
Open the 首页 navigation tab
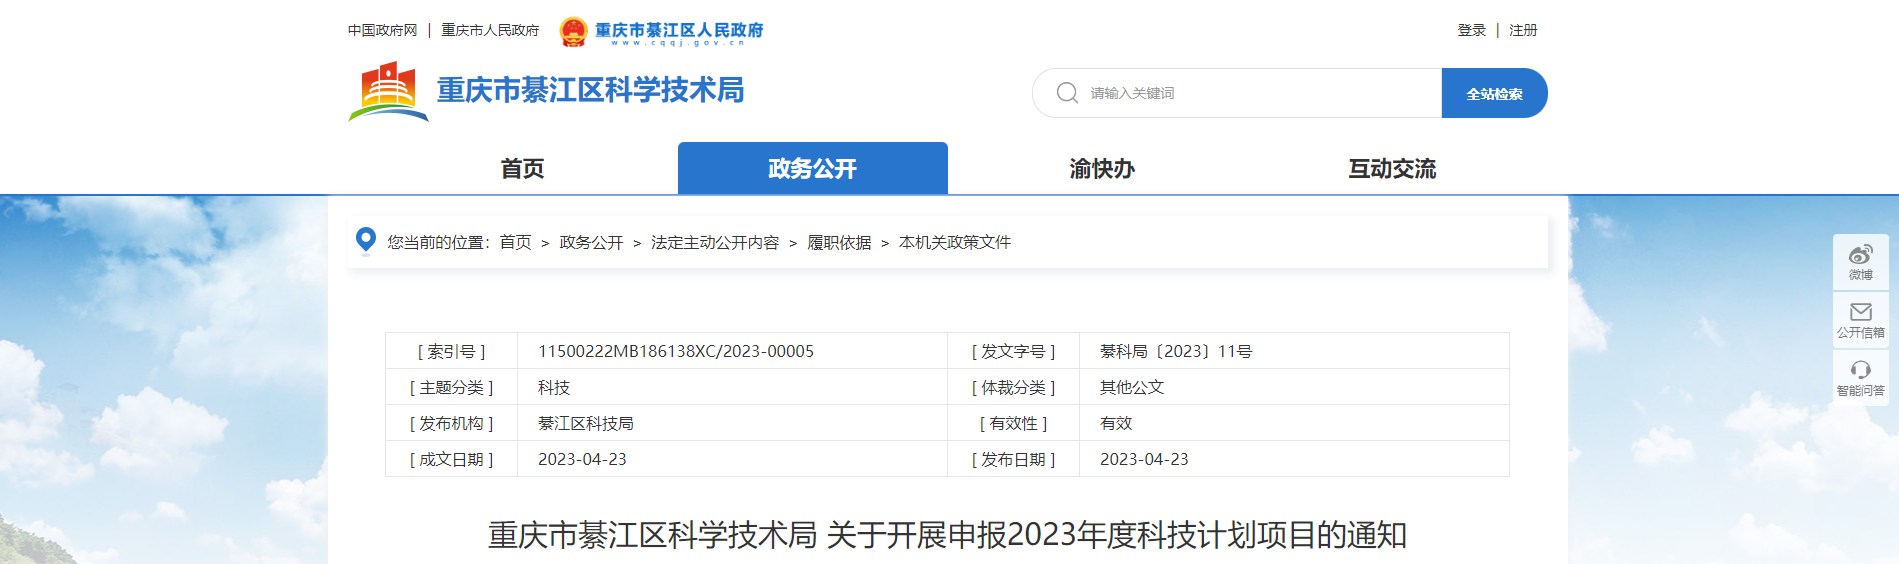click(522, 169)
